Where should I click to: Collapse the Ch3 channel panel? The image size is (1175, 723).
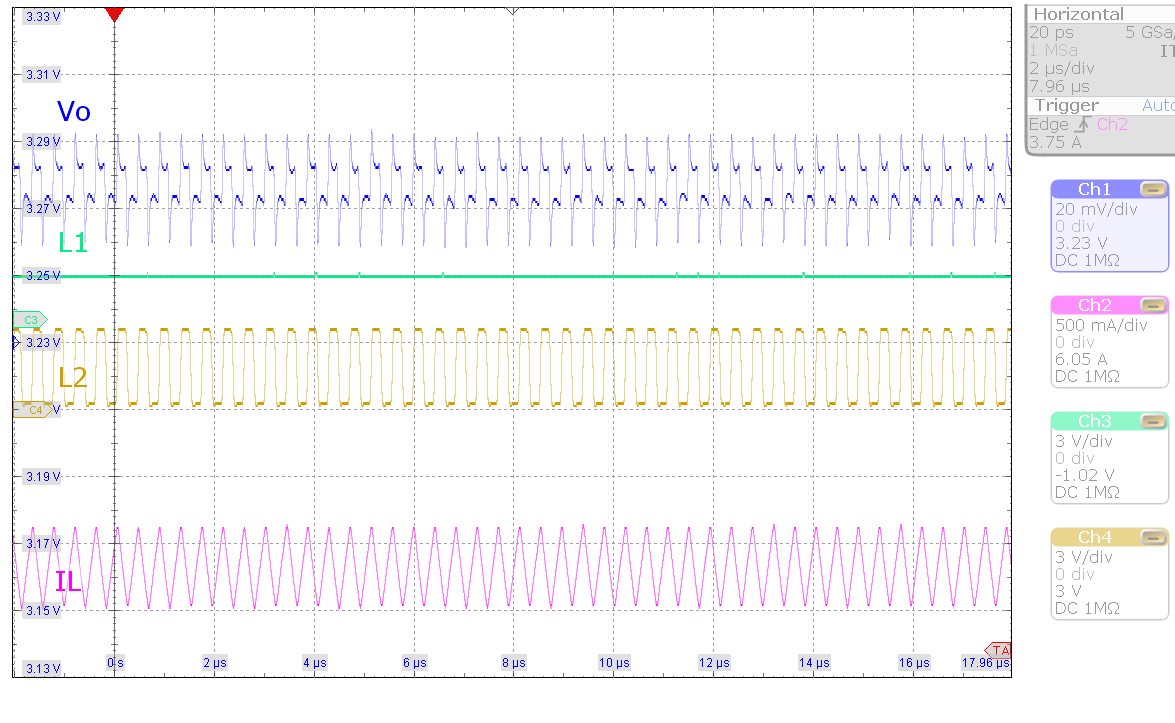coord(1152,421)
